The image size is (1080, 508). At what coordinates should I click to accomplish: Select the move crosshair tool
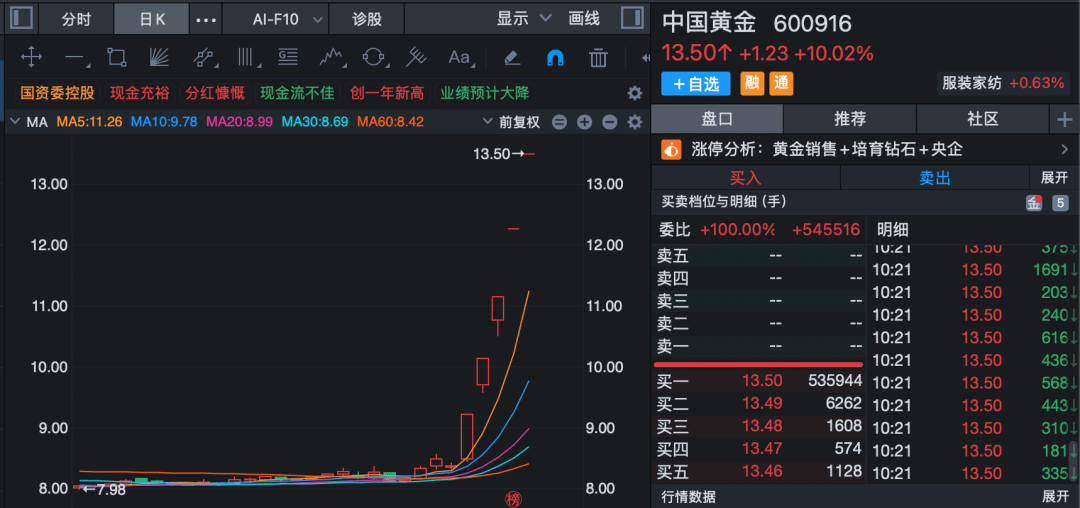[x=32, y=57]
